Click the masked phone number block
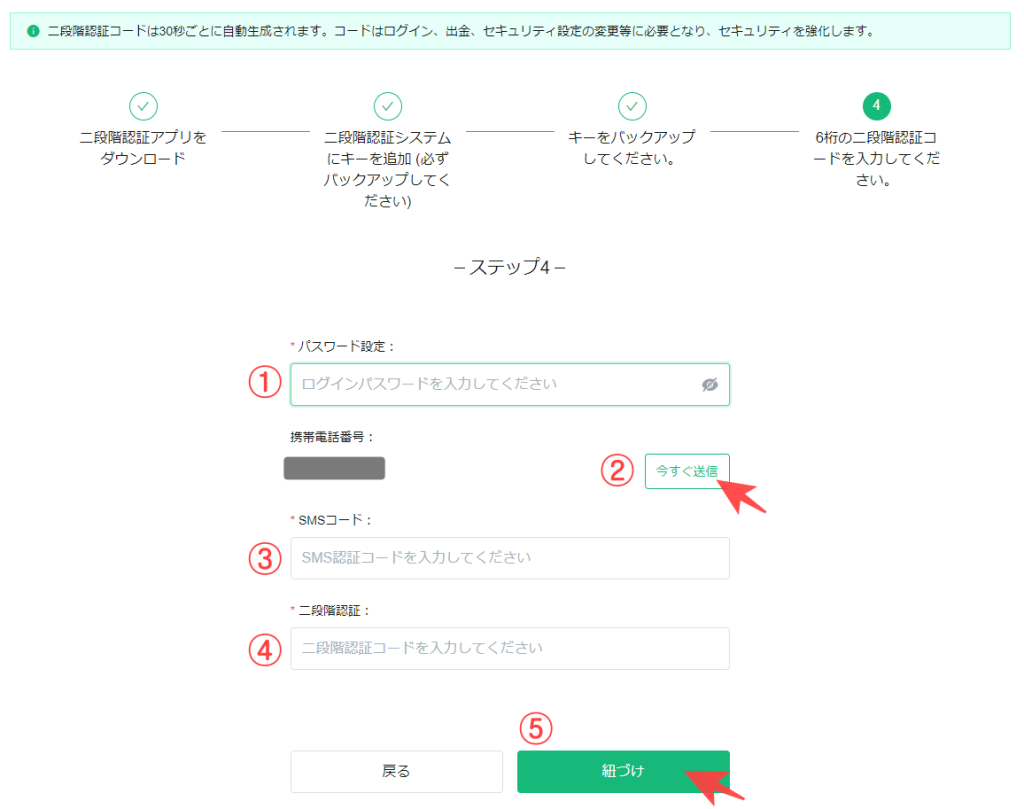The width and height of the screenshot is (1024, 809). coord(334,468)
